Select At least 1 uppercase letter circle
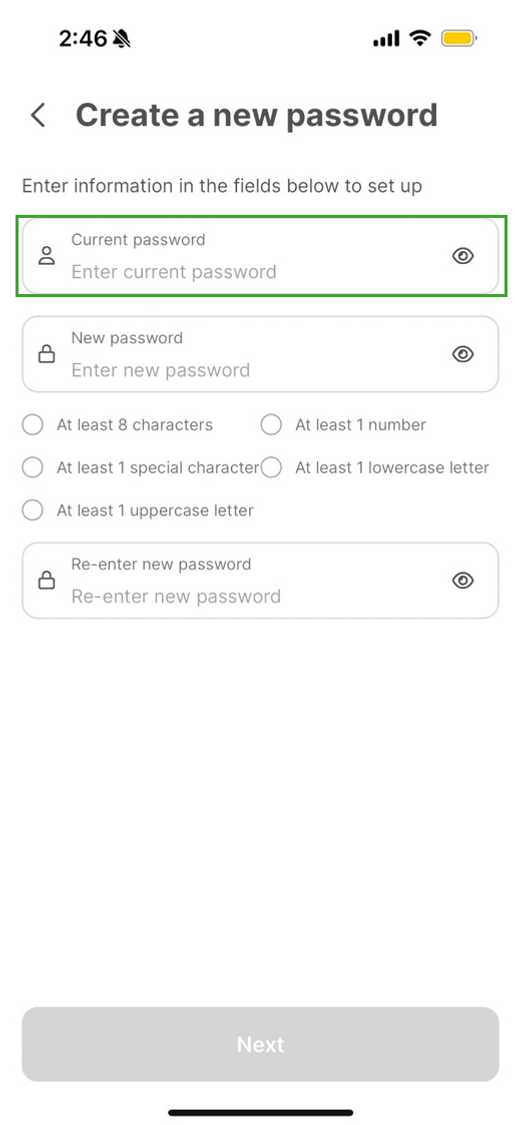The width and height of the screenshot is (520, 1125). pyautogui.click(x=33, y=511)
